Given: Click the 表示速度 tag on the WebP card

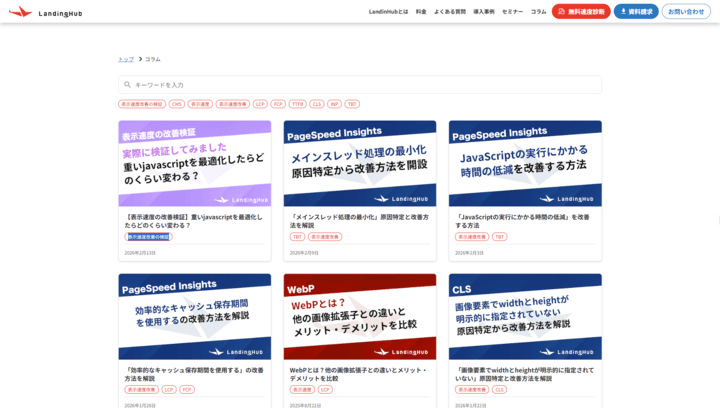Looking at the screenshot, I should tap(302, 390).
